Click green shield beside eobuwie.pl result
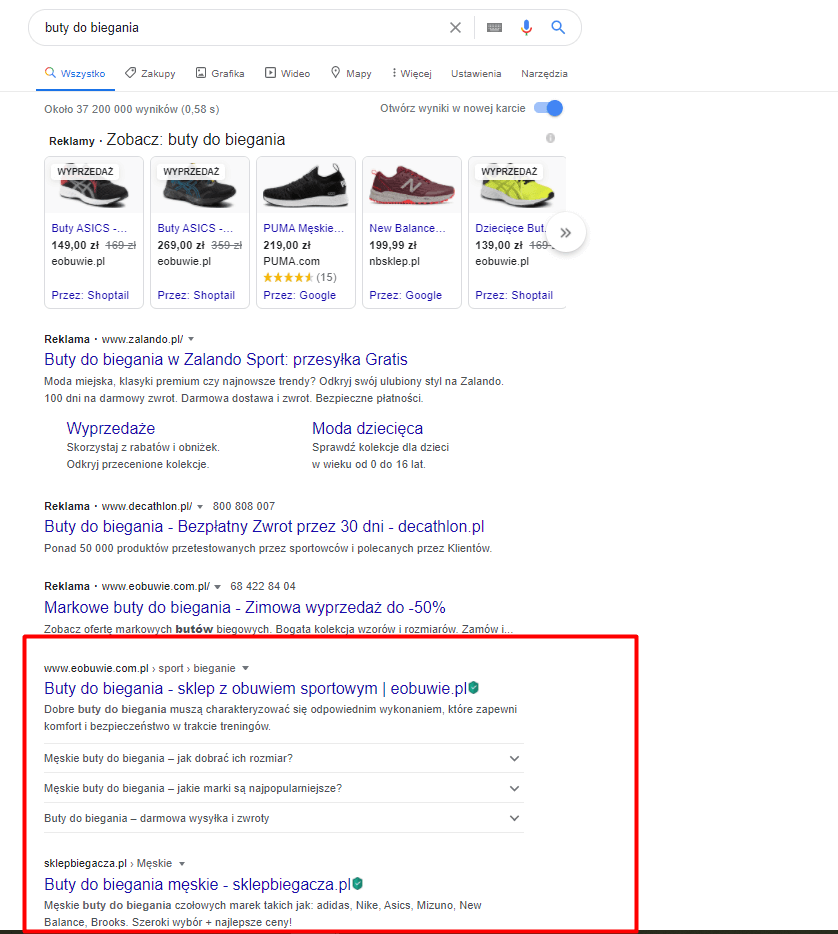 pos(474,688)
